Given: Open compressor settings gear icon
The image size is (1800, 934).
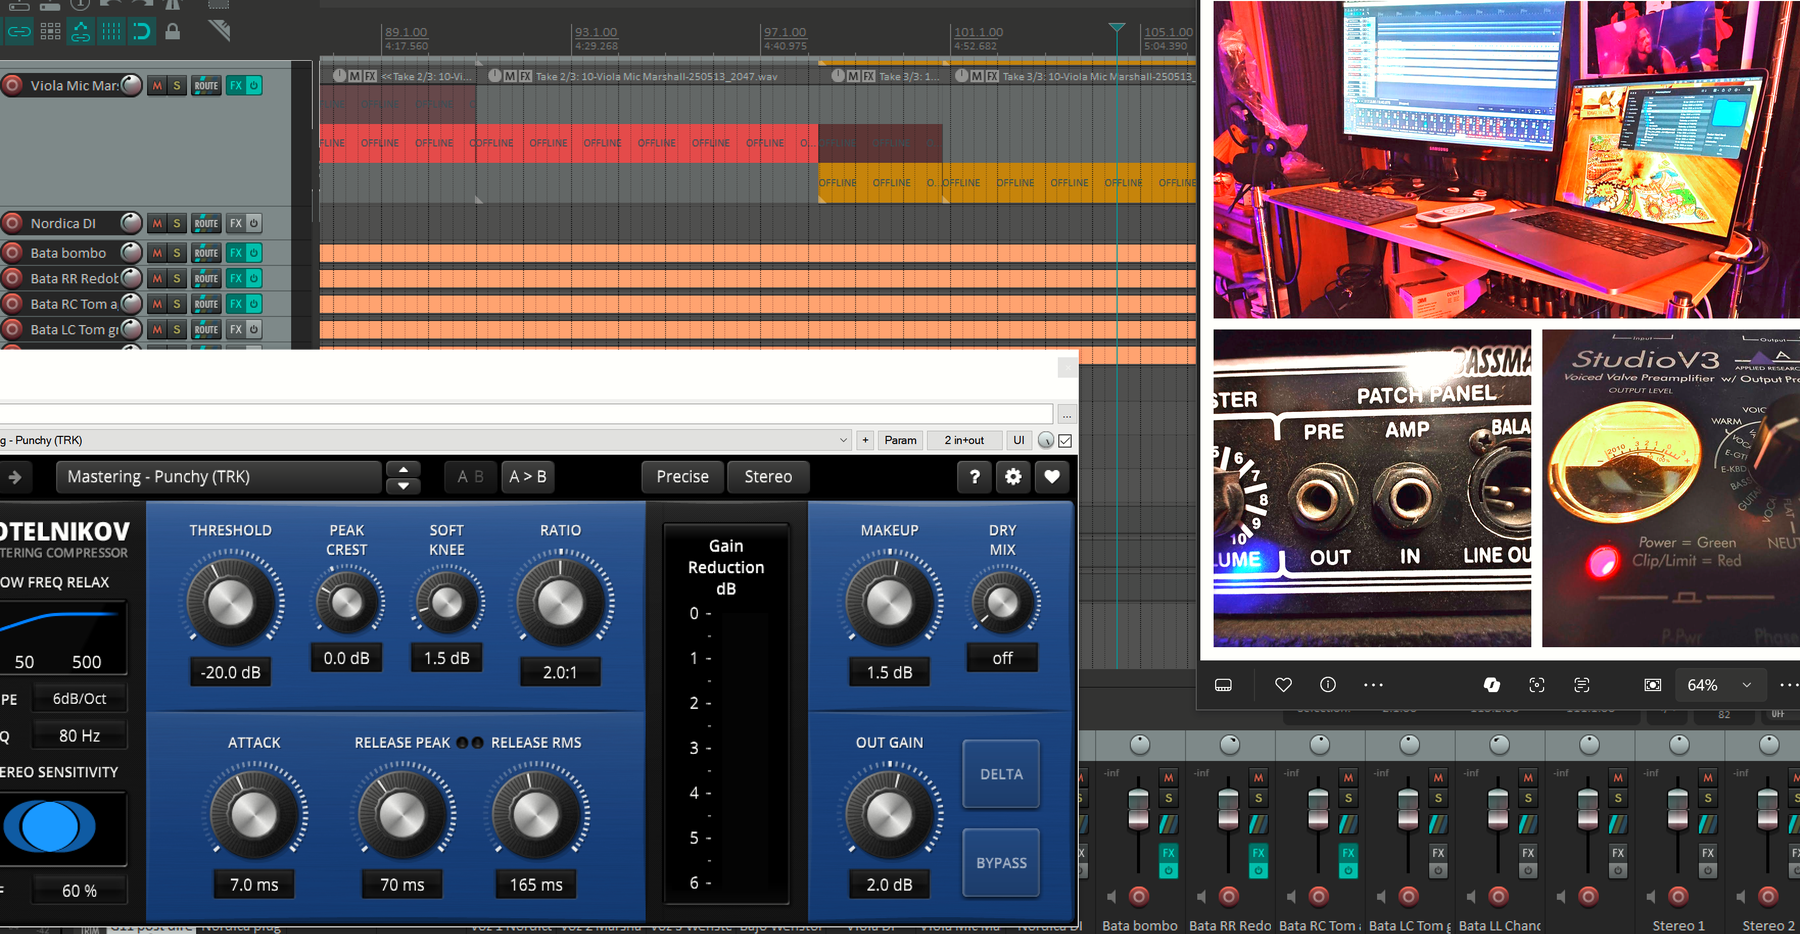Looking at the screenshot, I should click(x=1013, y=477).
